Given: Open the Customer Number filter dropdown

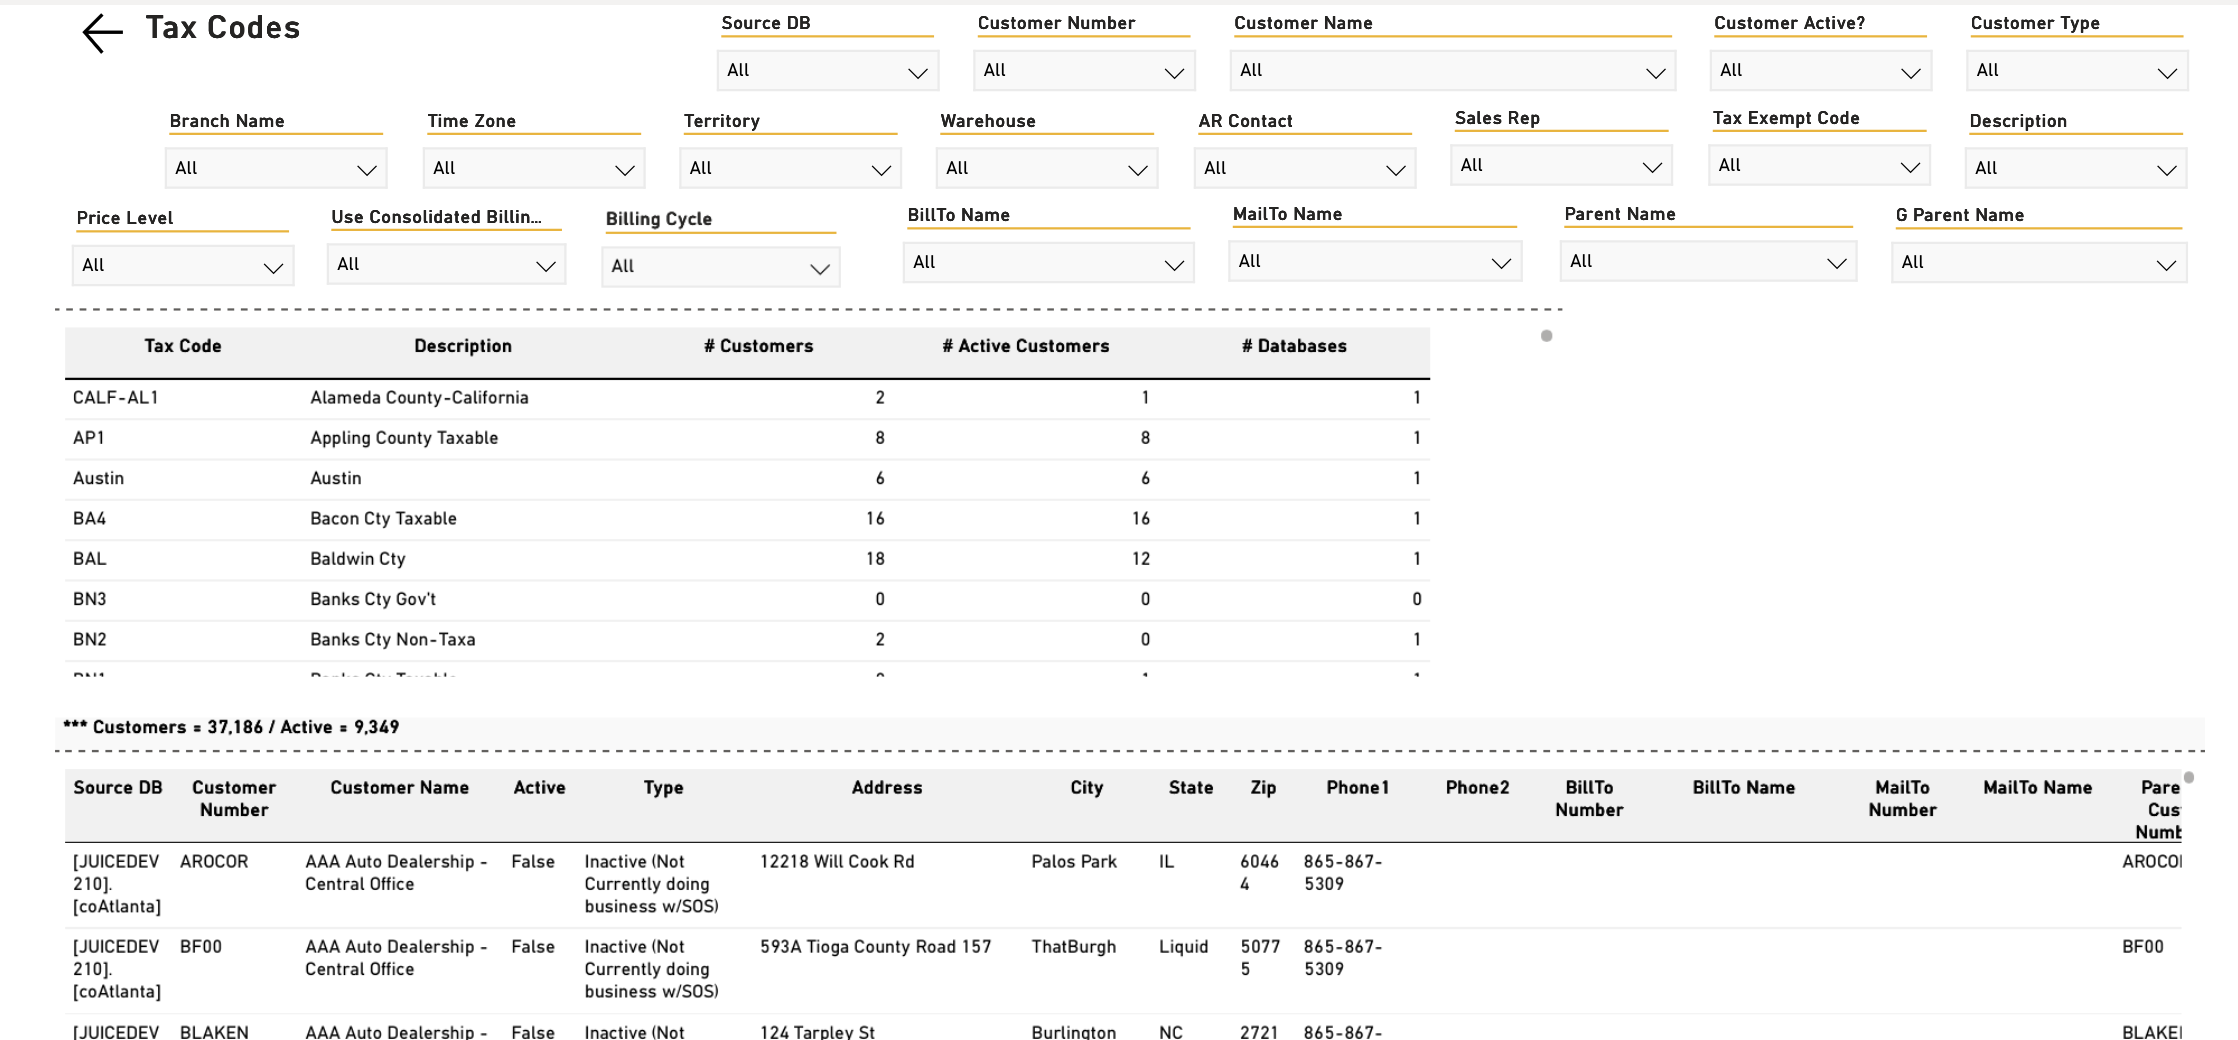Looking at the screenshot, I should tap(1082, 71).
